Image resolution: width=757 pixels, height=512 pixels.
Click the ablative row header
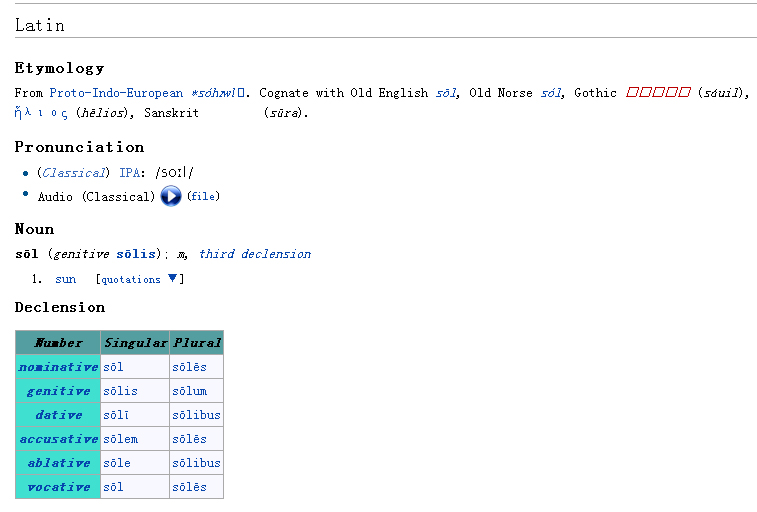click(58, 463)
